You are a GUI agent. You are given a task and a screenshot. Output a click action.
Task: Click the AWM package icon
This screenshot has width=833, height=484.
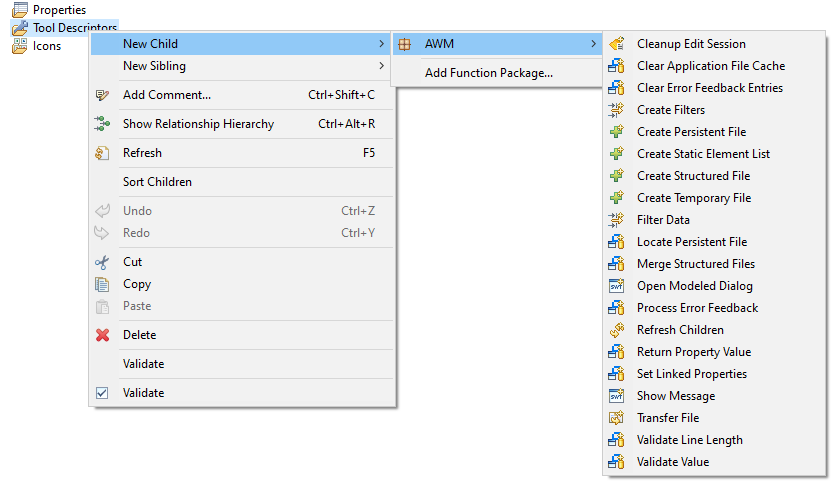tap(404, 44)
